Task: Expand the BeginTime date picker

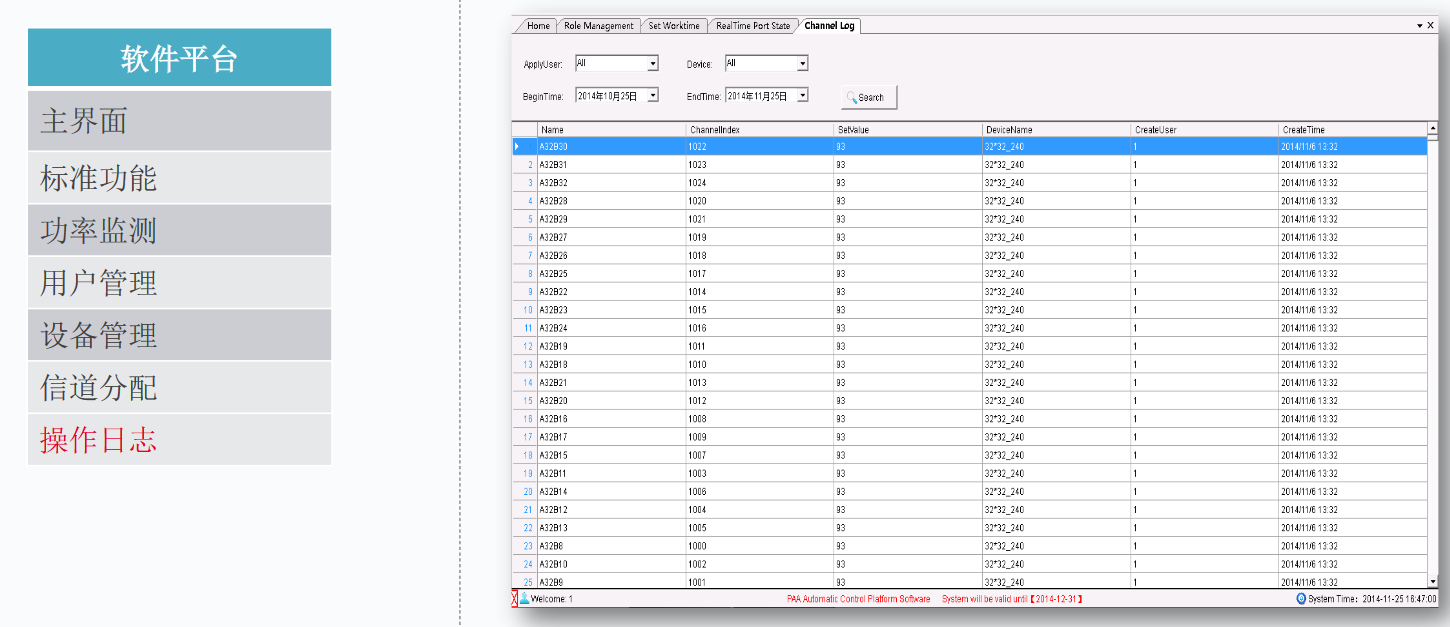Action: 653,96
